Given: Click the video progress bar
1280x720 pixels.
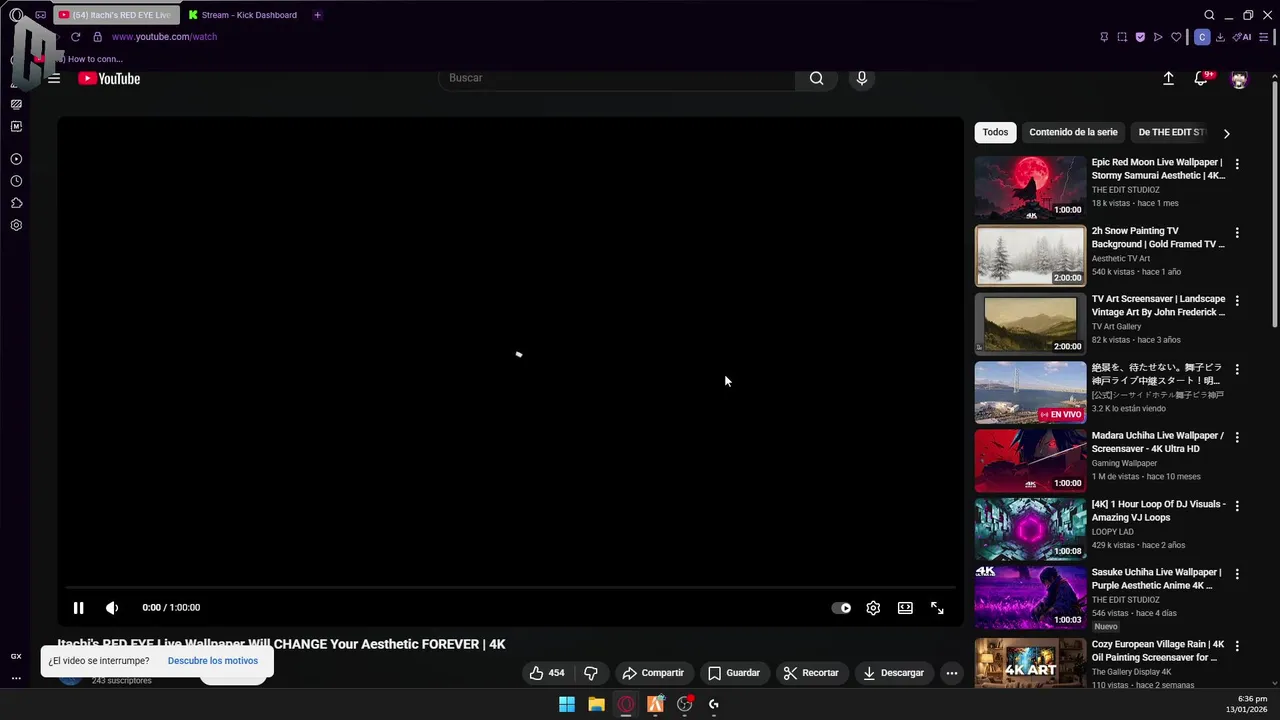Looking at the screenshot, I should click(510, 587).
